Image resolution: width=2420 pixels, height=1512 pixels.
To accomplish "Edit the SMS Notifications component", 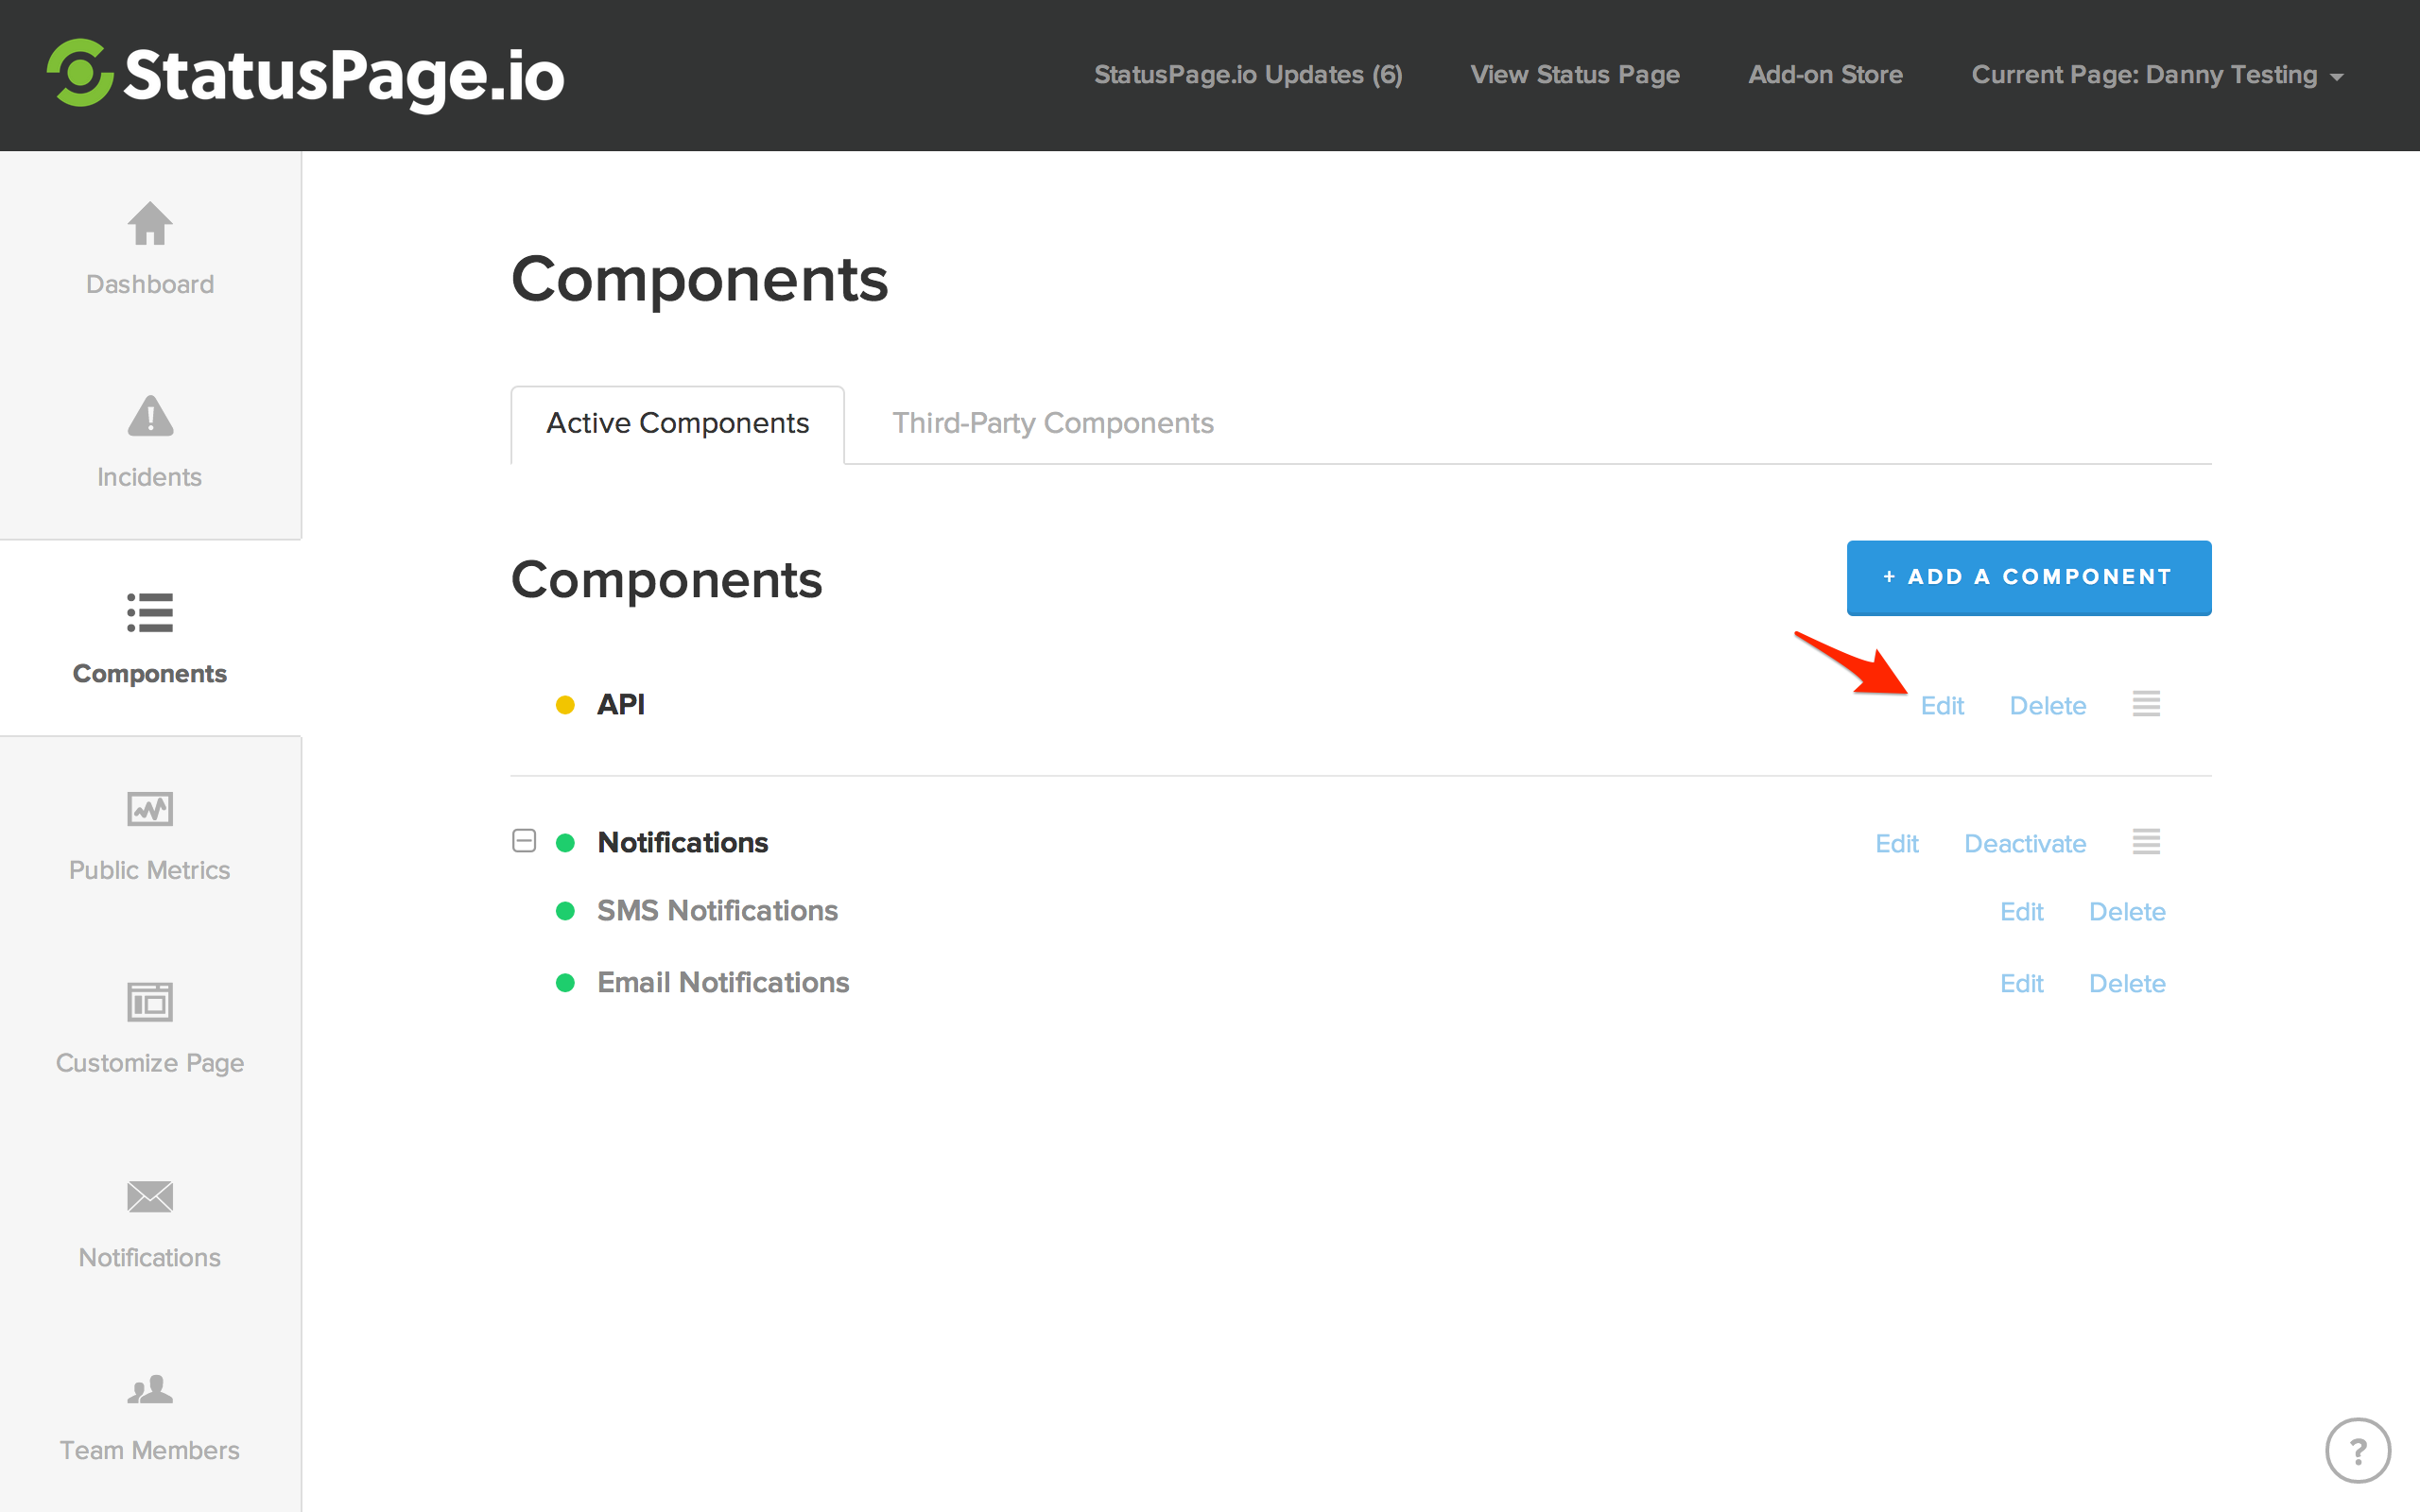I will pos(2021,912).
